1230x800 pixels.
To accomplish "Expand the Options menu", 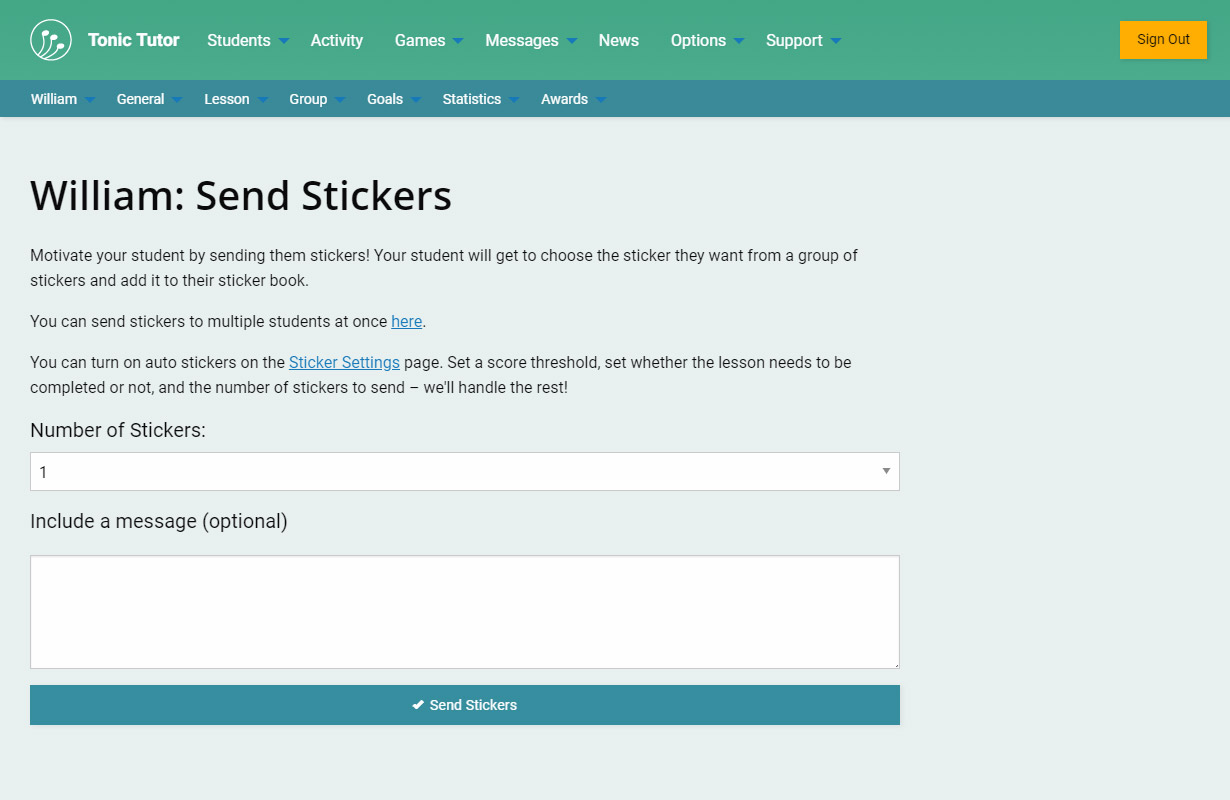I will [x=707, y=41].
